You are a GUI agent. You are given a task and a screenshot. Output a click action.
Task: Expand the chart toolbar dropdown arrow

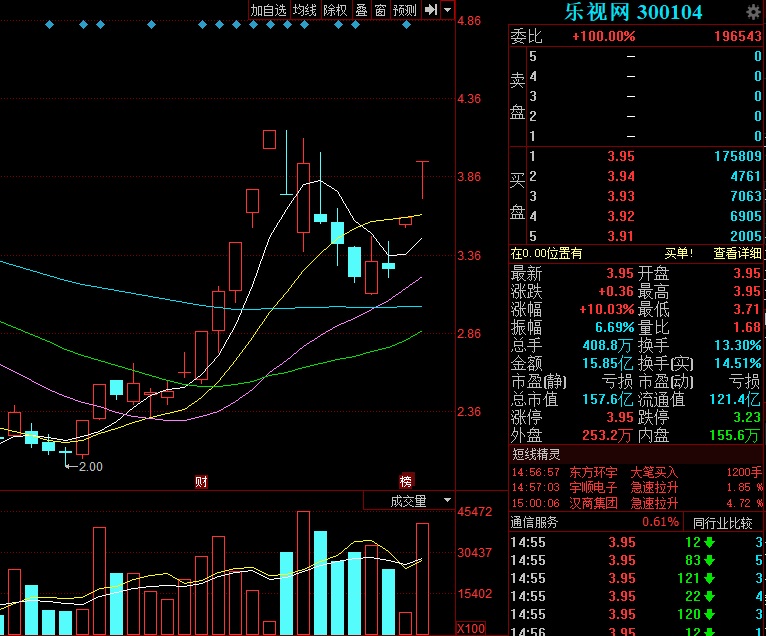(447, 10)
